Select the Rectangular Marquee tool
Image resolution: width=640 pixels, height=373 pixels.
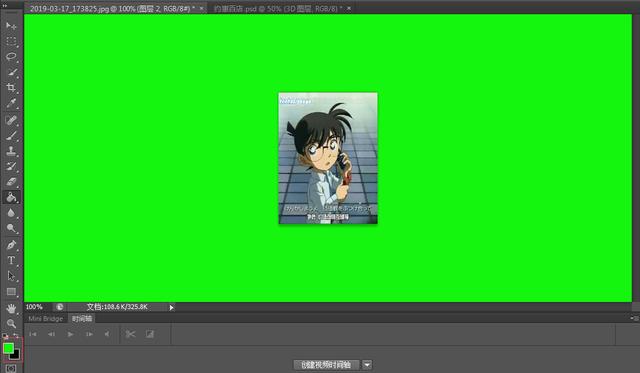[11, 41]
